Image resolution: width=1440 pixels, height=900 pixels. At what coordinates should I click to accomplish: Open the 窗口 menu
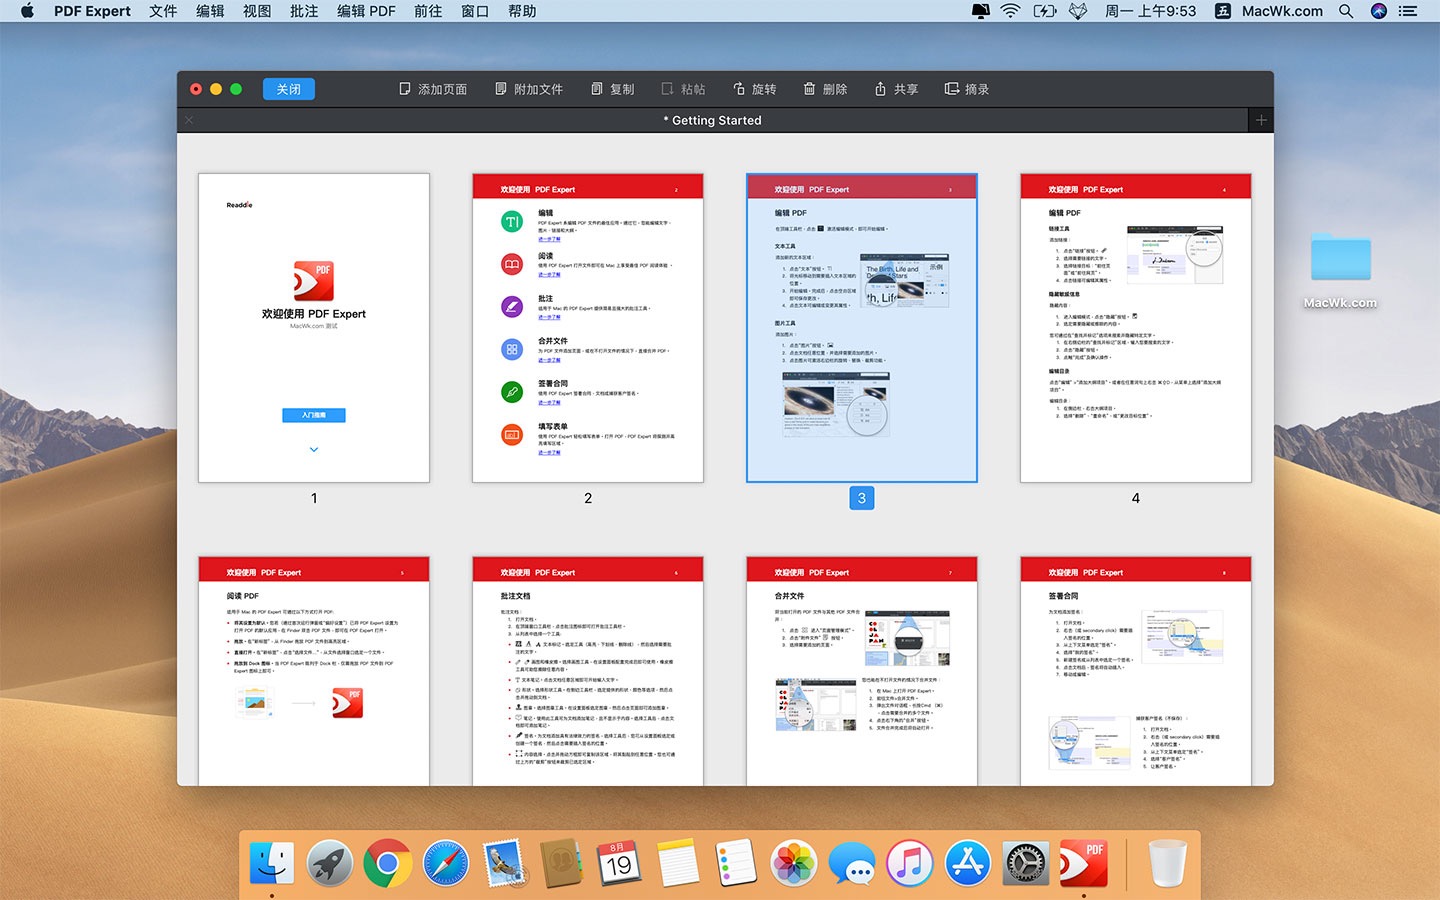tap(475, 11)
